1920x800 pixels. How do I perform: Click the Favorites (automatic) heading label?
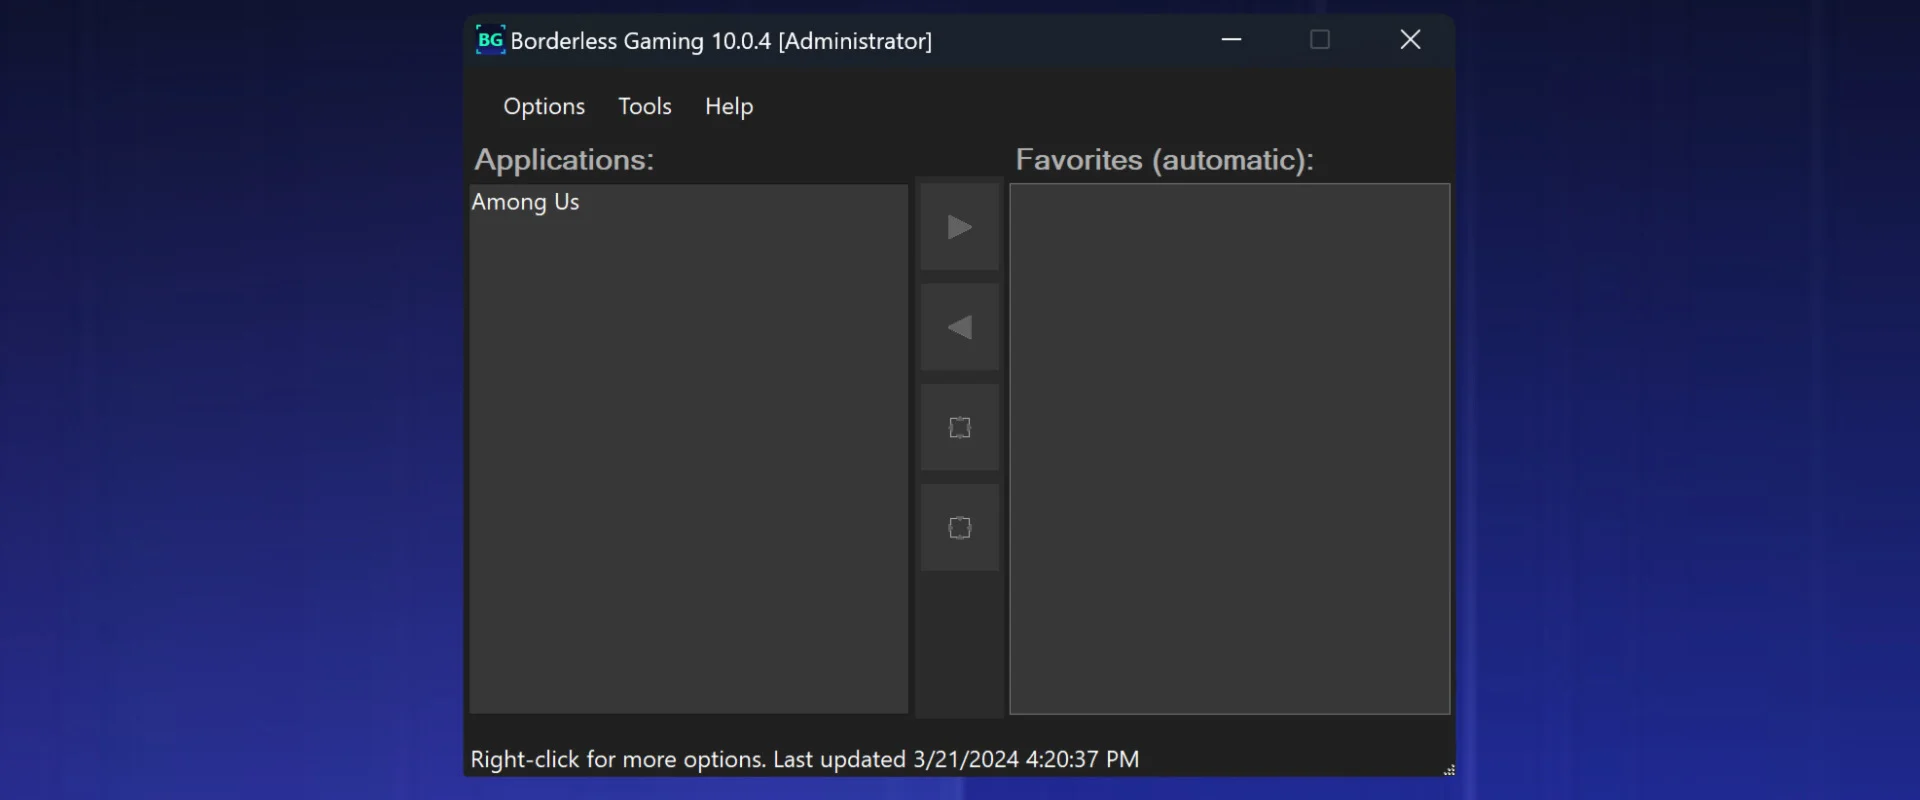[x=1164, y=160]
